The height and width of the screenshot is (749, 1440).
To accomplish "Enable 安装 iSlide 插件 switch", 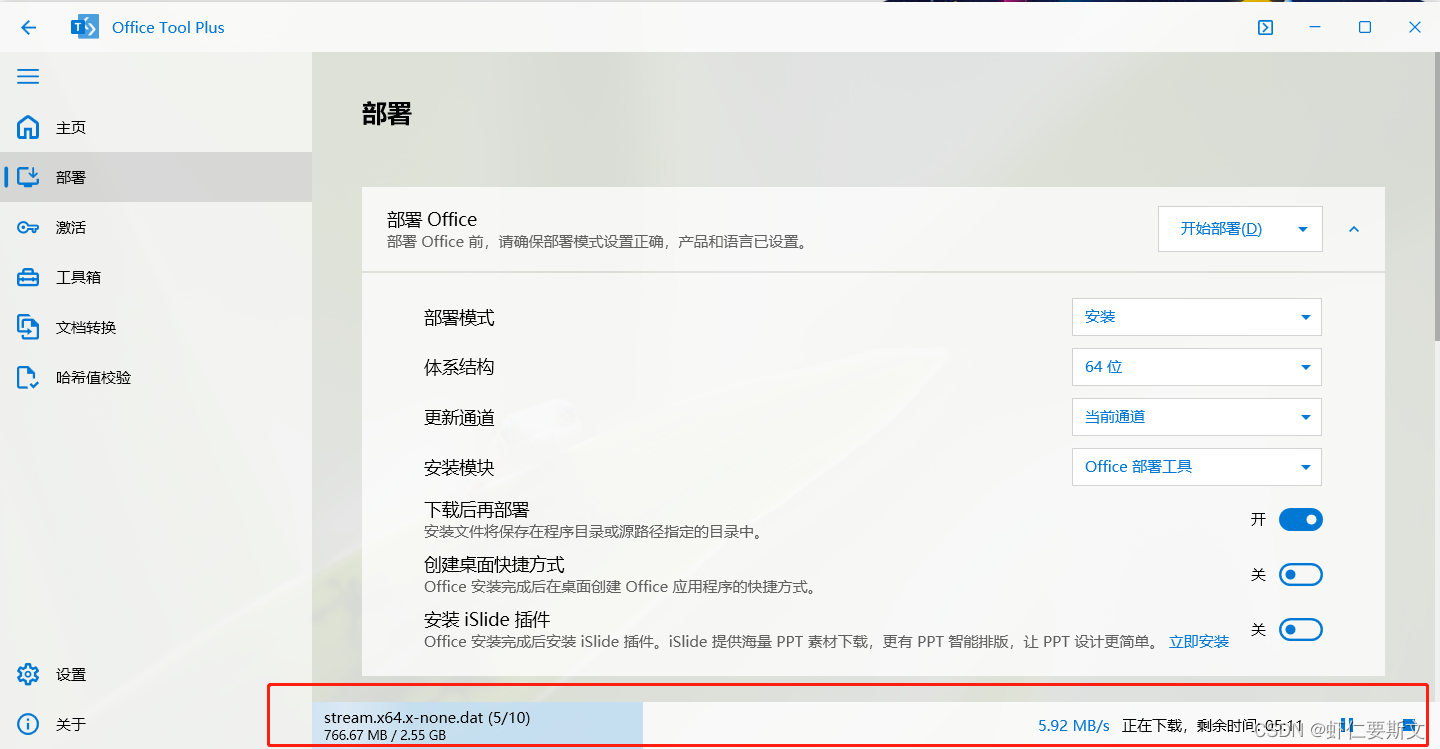I will click(x=1301, y=630).
